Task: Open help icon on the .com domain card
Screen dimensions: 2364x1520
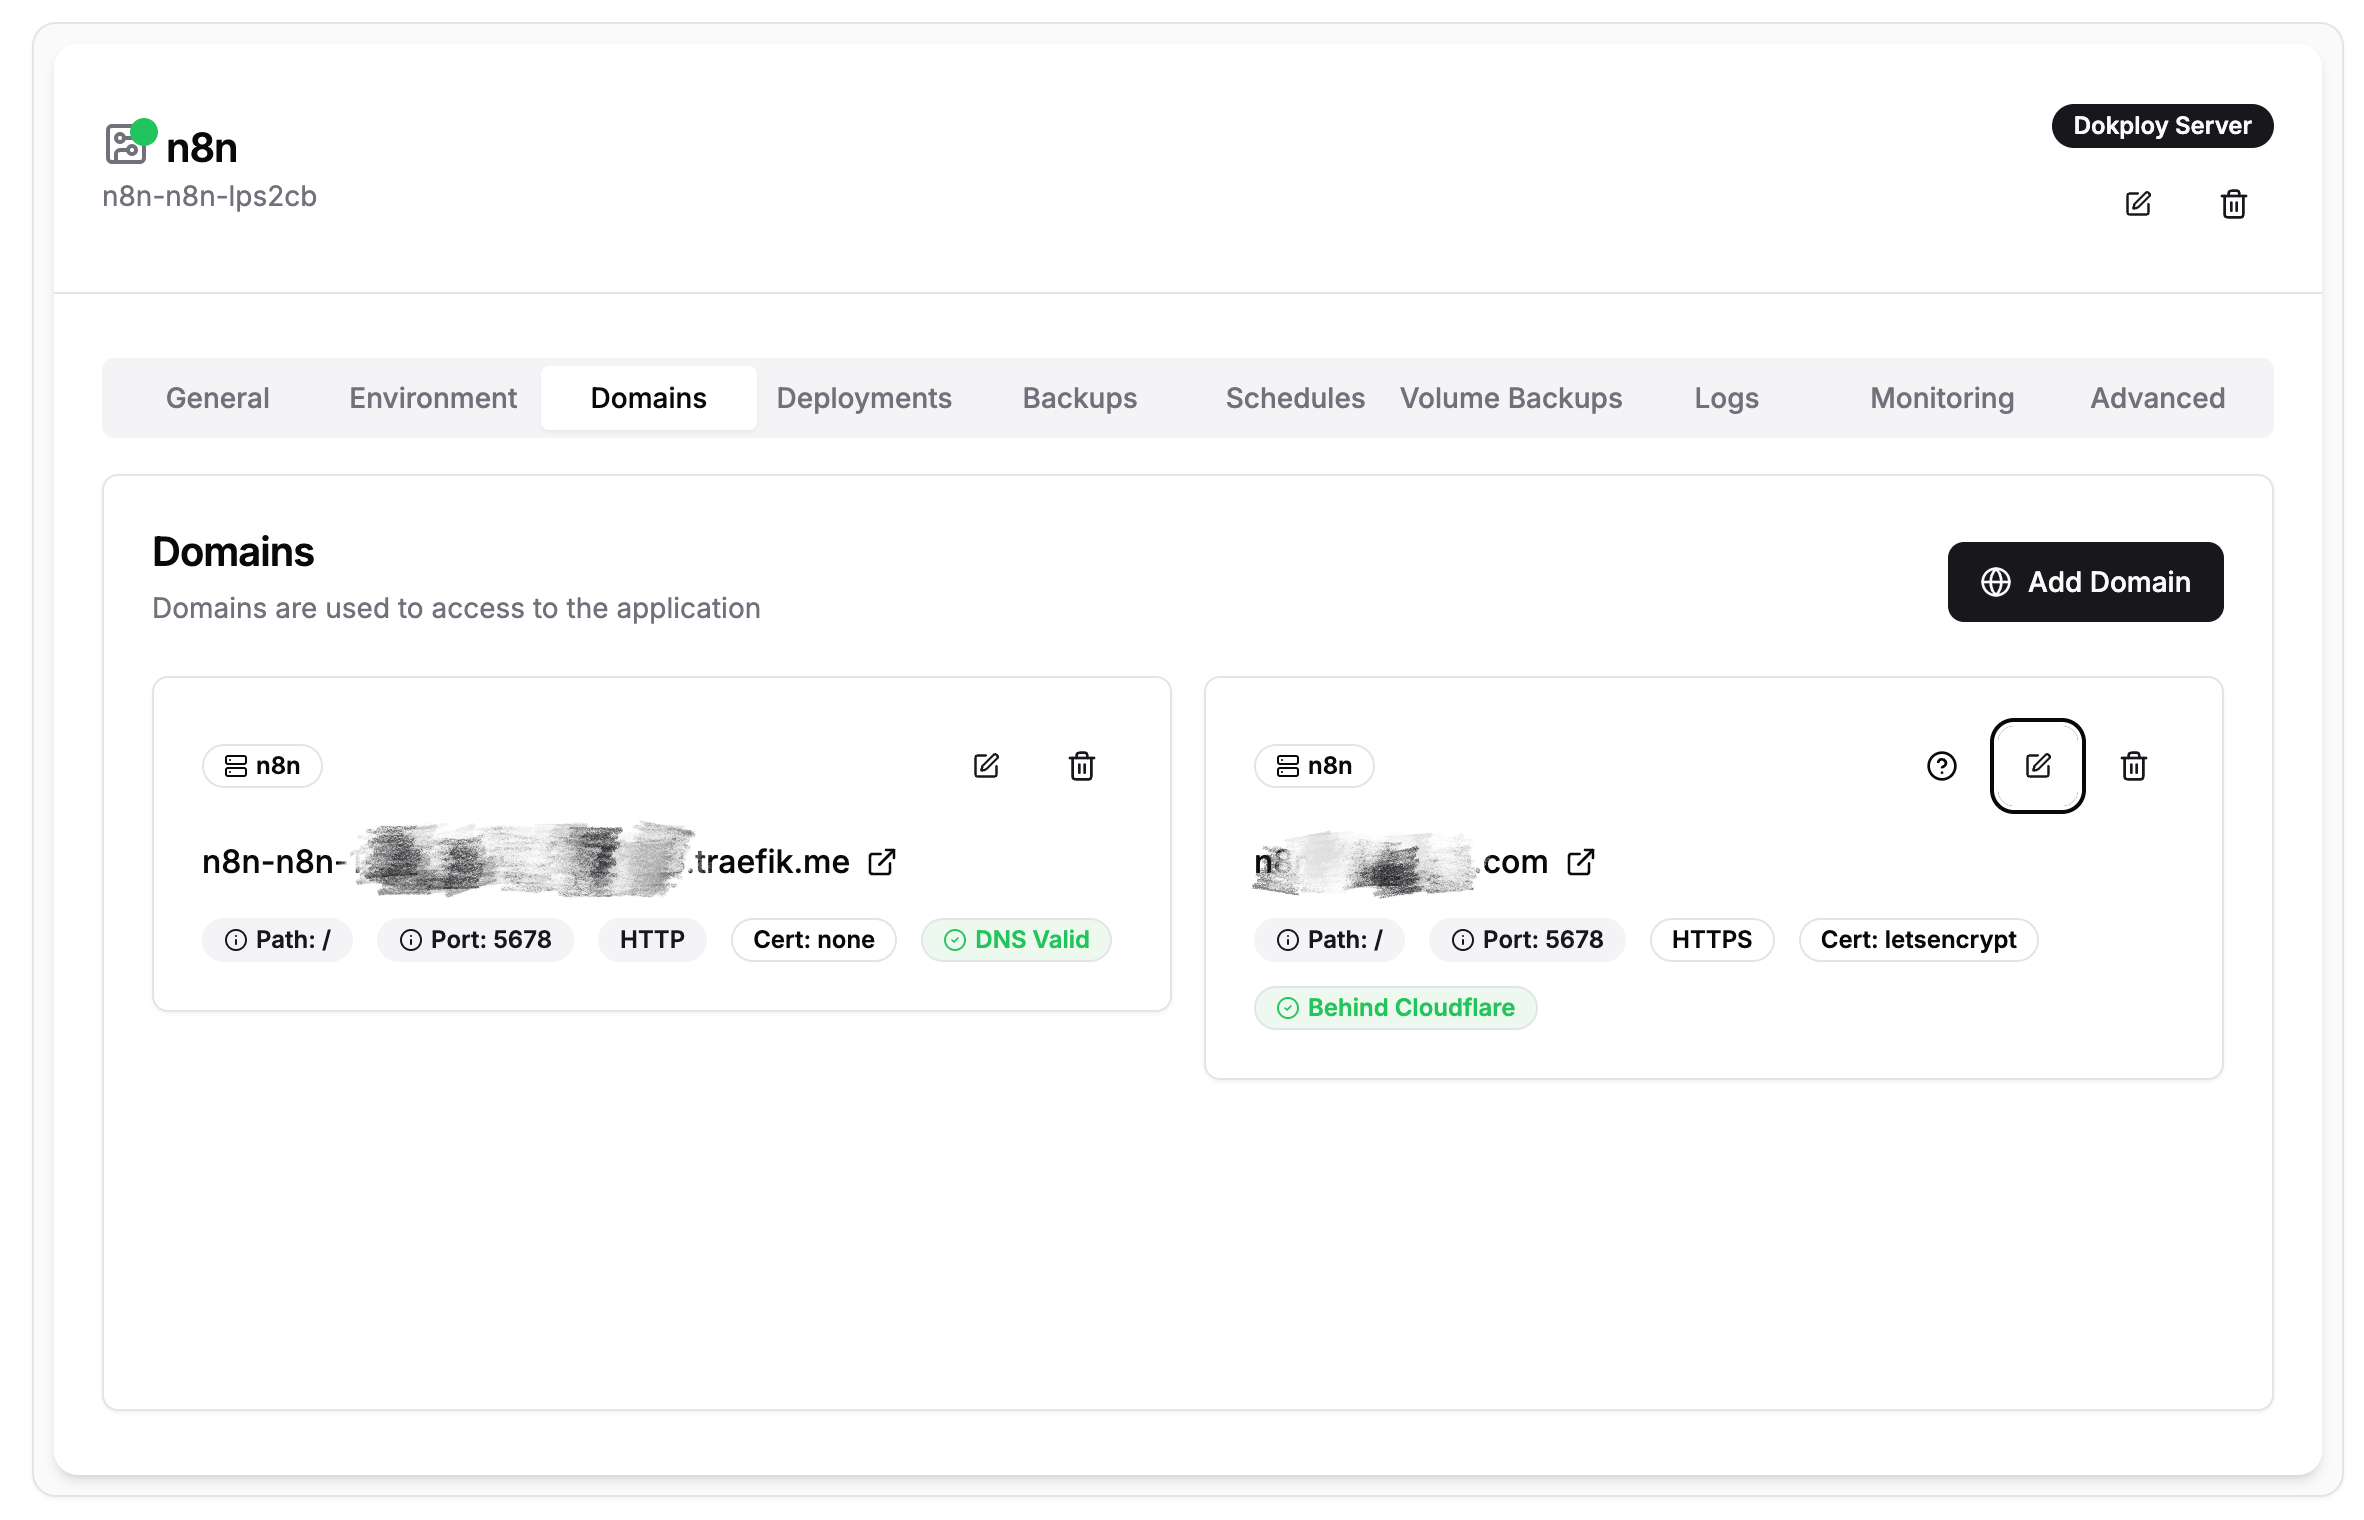Action: coord(1942,766)
